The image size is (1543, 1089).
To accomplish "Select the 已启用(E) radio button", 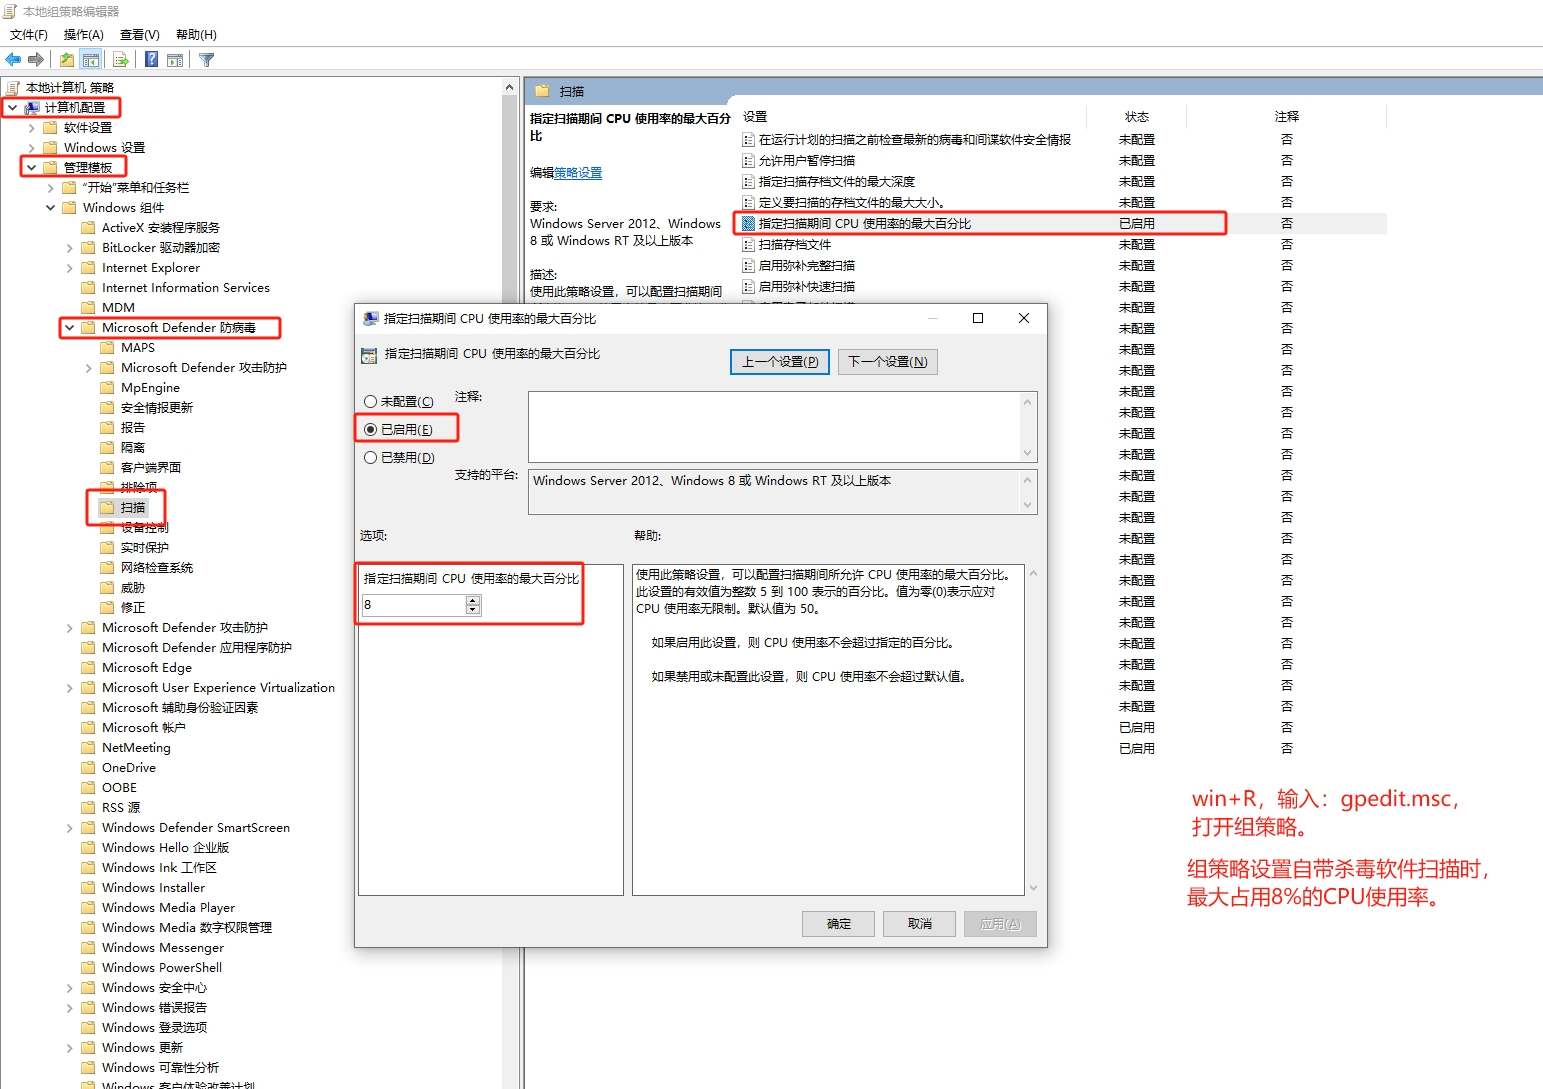I will 371,429.
